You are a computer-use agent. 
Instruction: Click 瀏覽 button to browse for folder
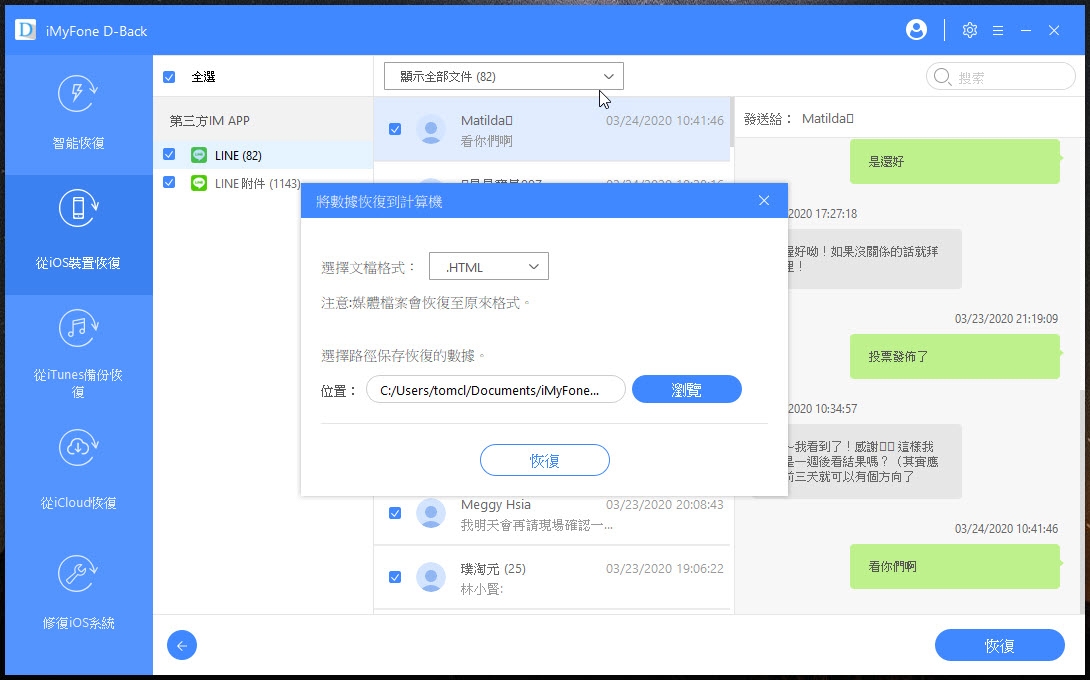686,390
